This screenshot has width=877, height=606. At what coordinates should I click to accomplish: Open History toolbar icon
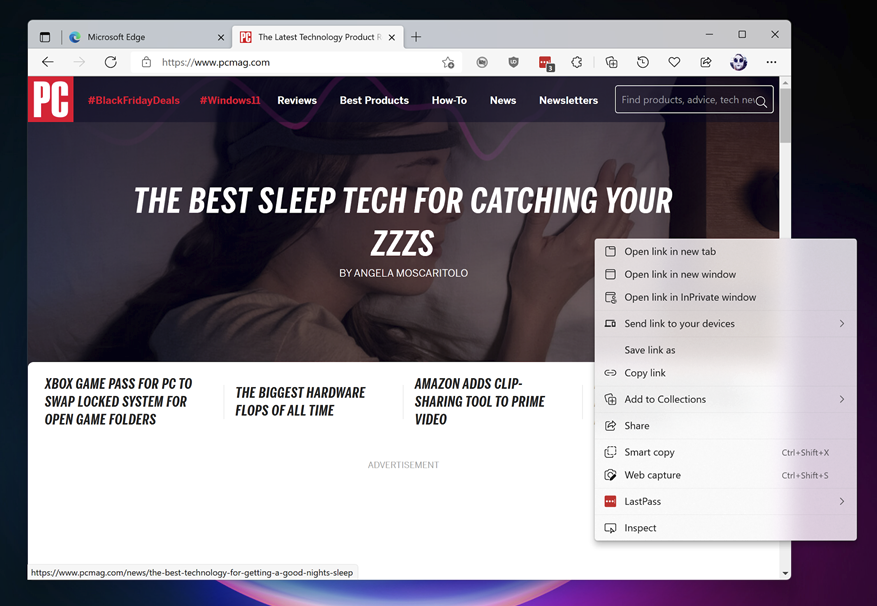(643, 62)
